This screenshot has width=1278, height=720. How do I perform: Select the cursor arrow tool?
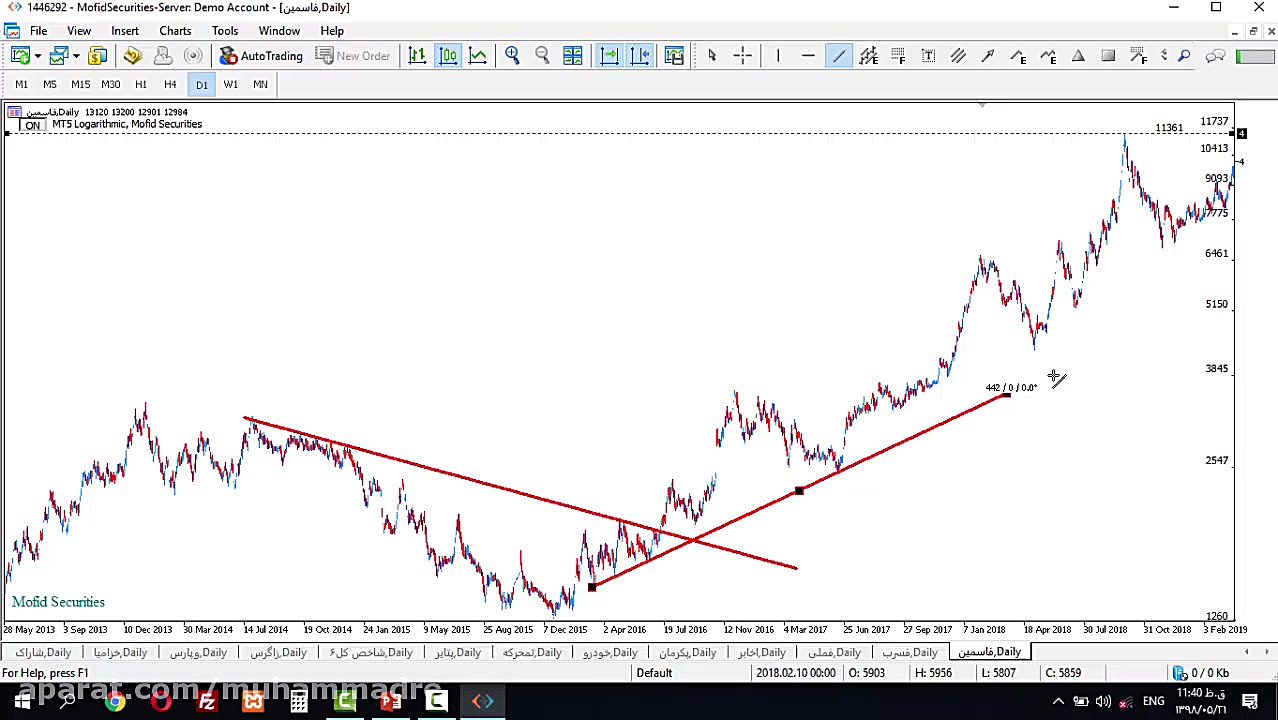(x=712, y=56)
